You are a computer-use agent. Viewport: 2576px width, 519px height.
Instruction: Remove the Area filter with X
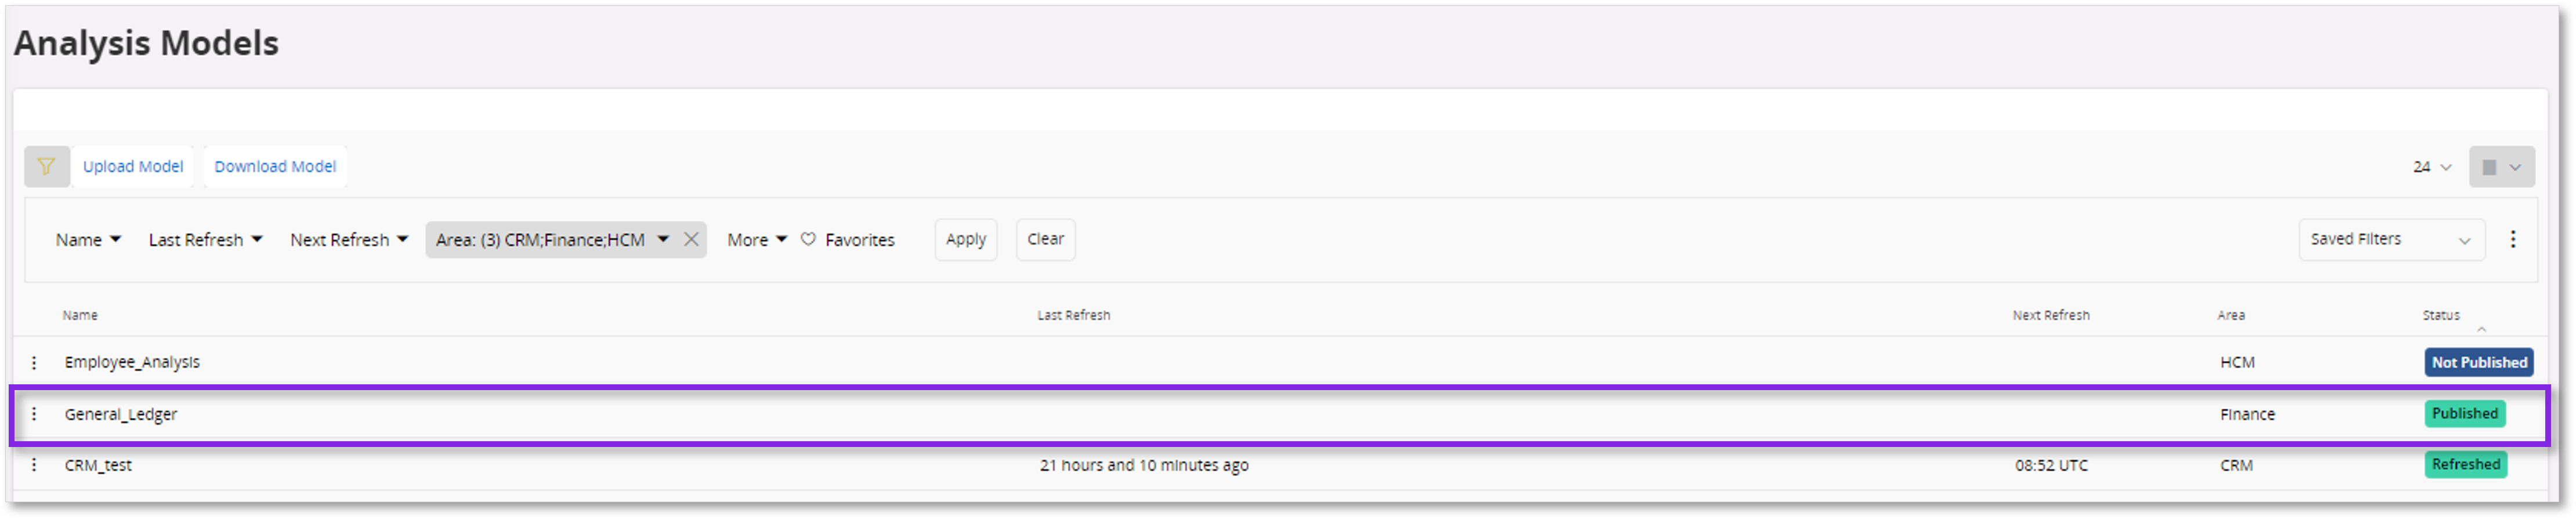691,239
